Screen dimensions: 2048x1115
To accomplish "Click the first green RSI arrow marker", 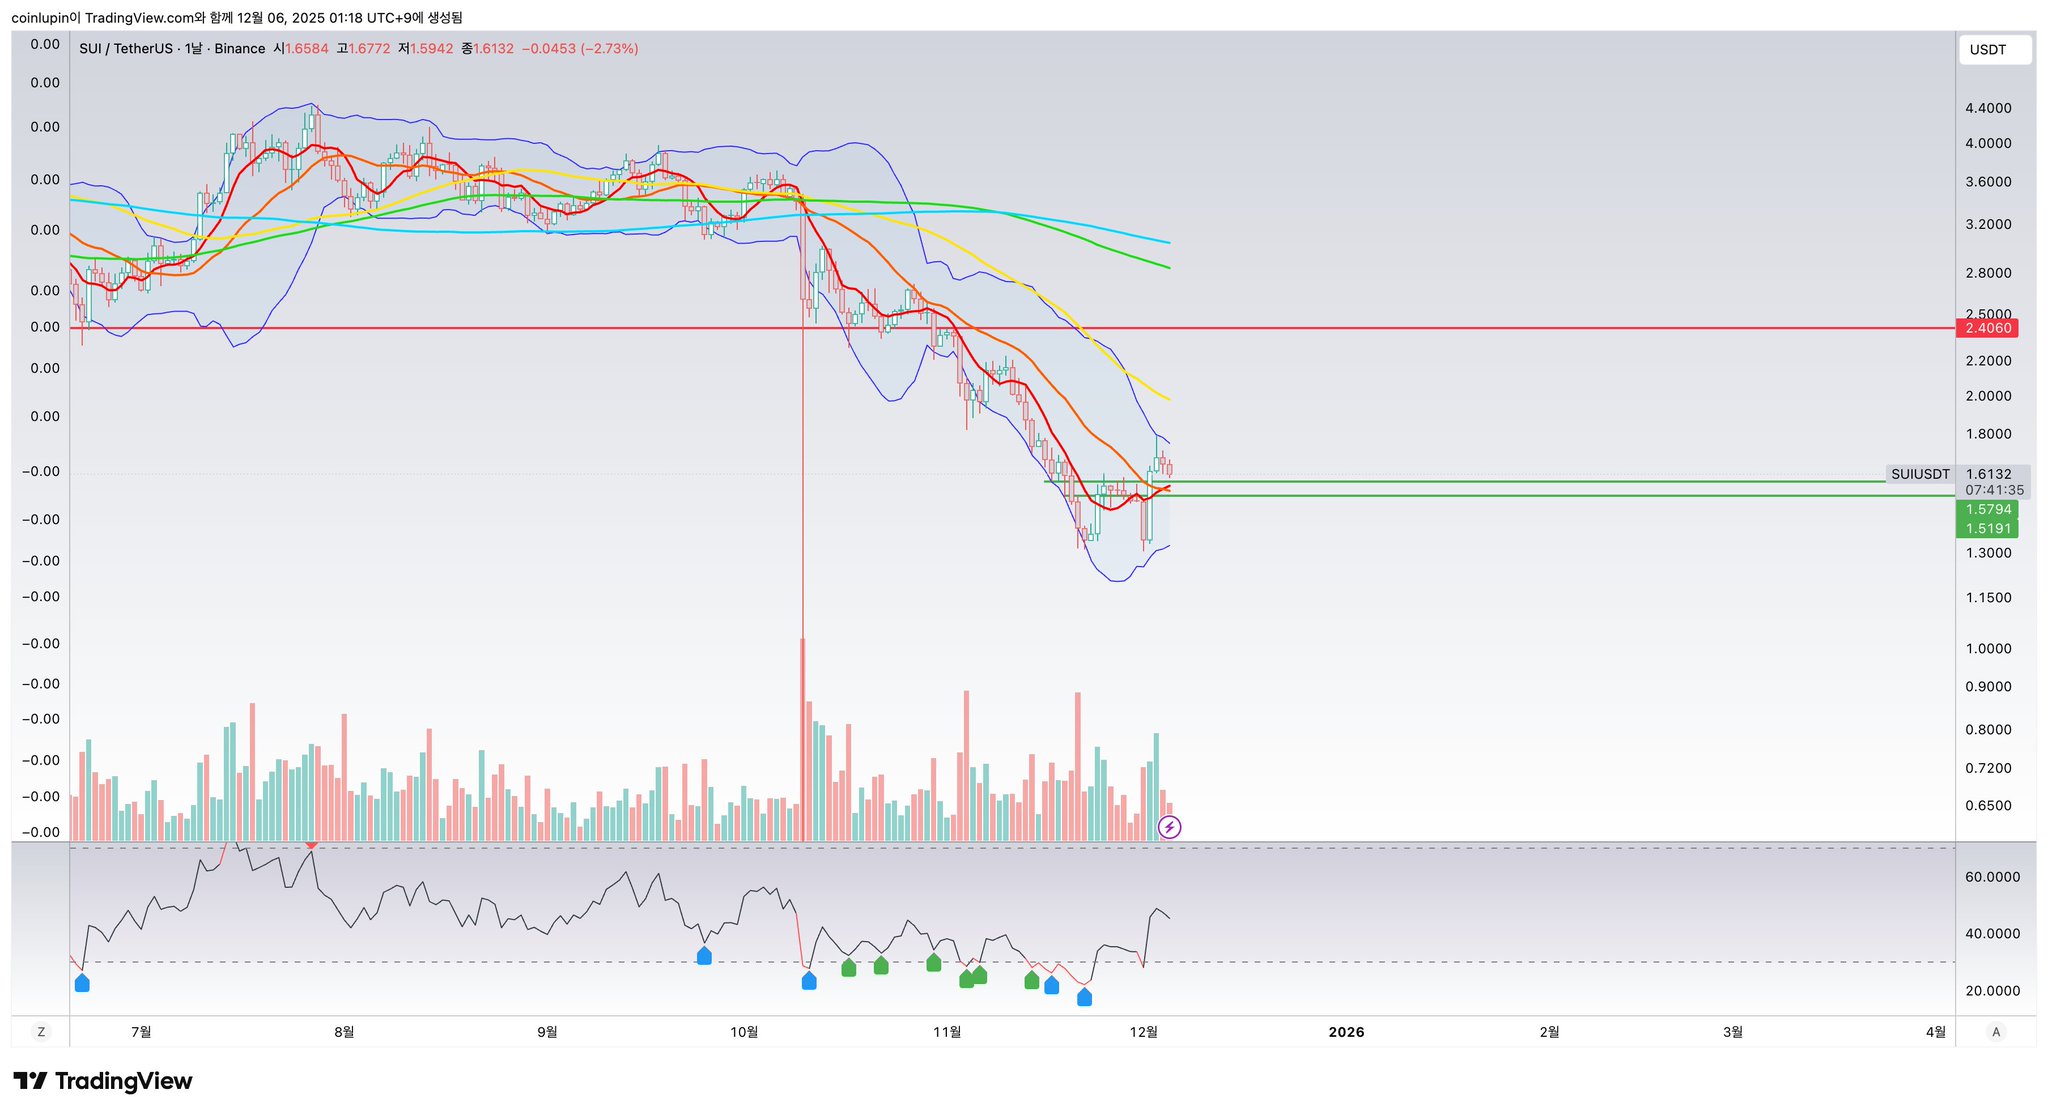I will coord(849,968).
